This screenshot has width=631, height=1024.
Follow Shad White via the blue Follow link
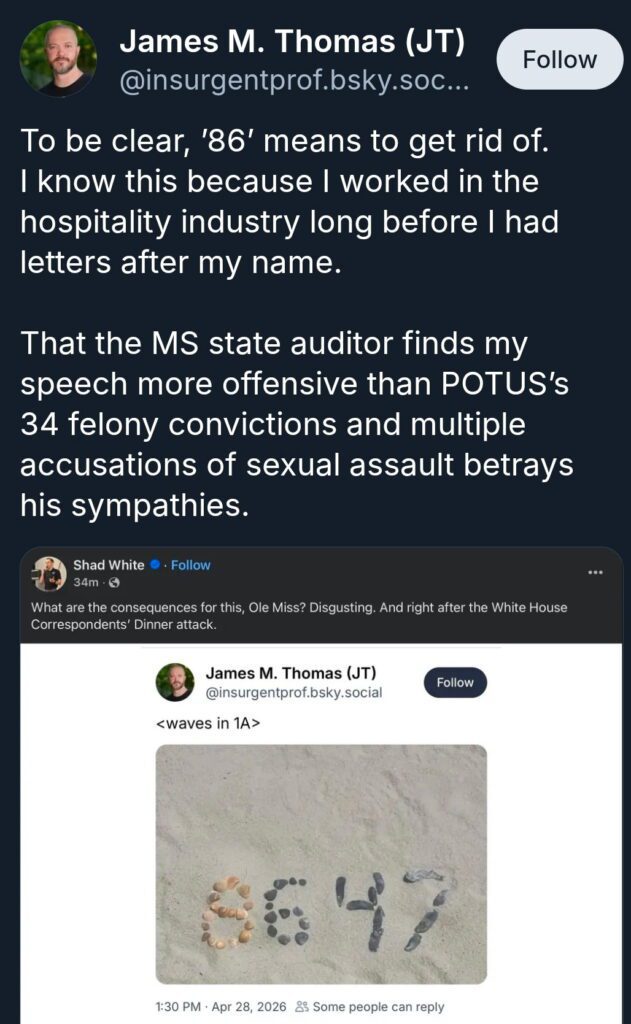click(x=191, y=565)
